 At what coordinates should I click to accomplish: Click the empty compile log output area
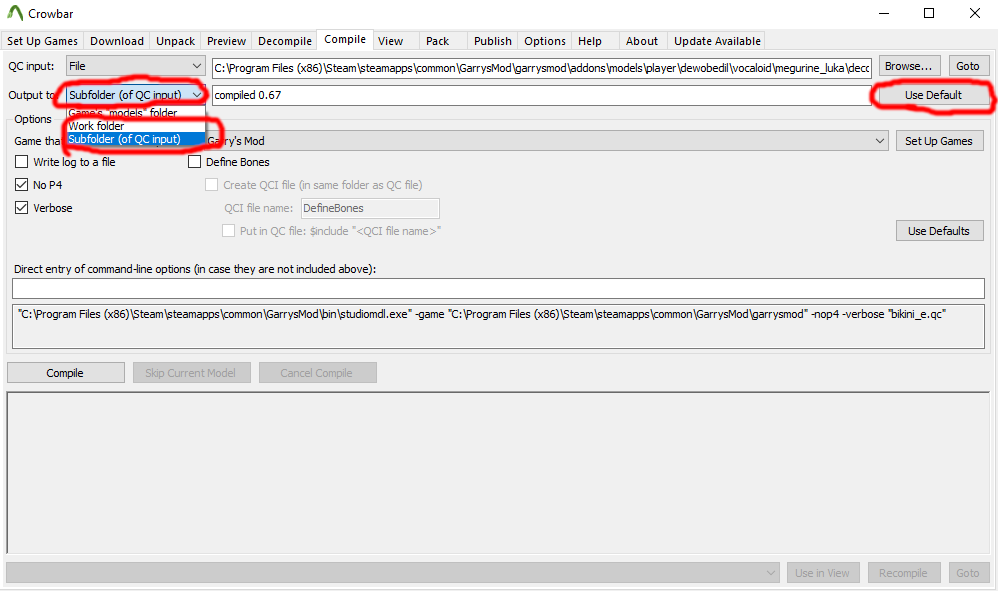click(x=498, y=473)
